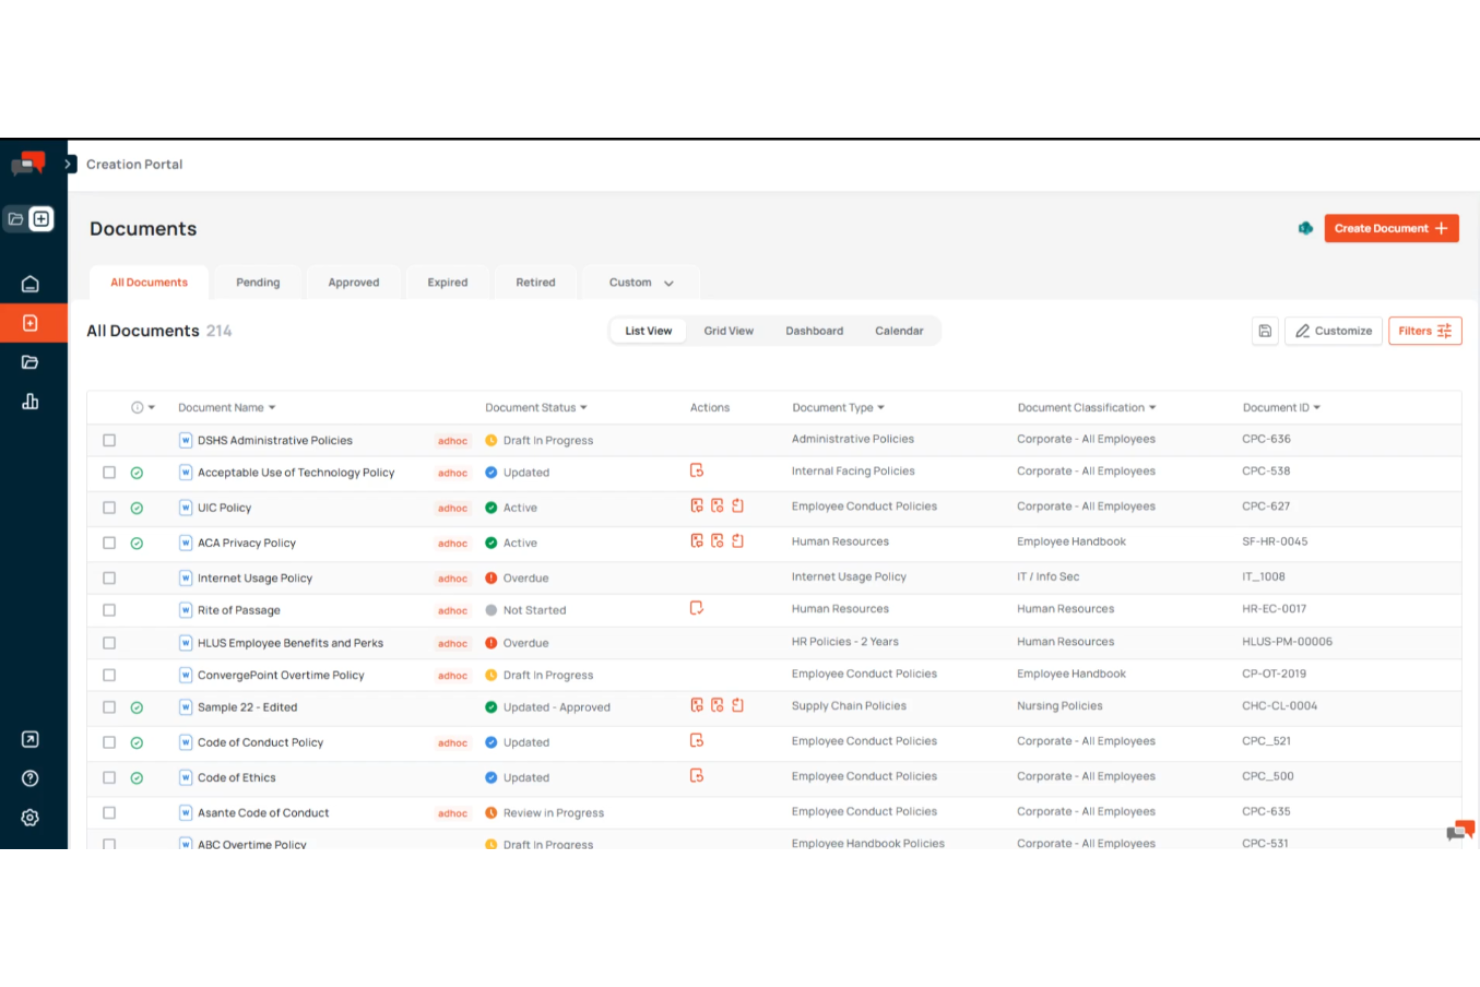Open the comment action icon on ACA Privacy Policy
Image resolution: width=1480 pixels, height=987 pixels.
(x=697, y=541)
